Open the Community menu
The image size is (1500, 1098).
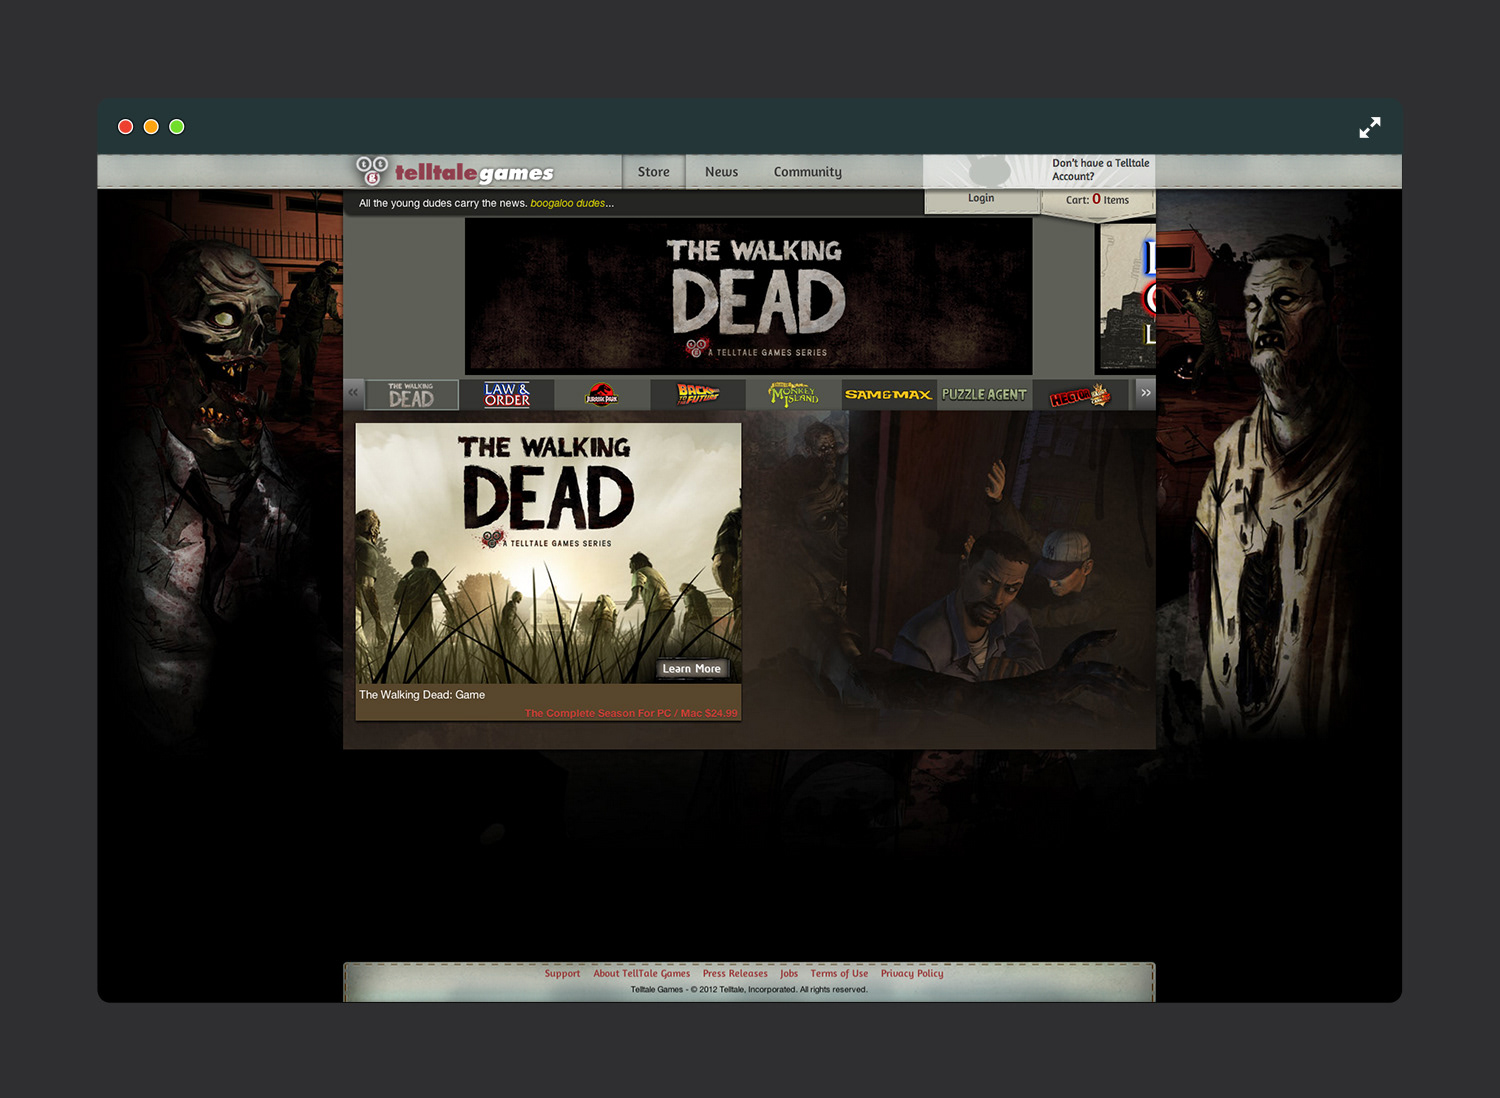807,172
